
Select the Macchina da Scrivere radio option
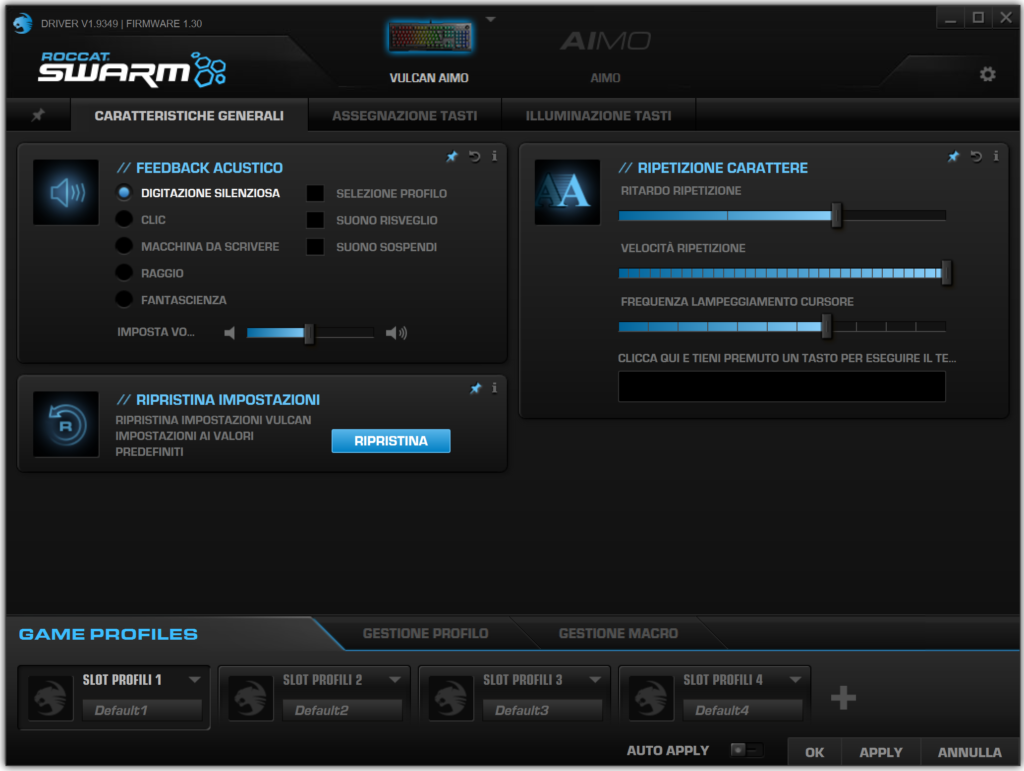coord(124,246)
